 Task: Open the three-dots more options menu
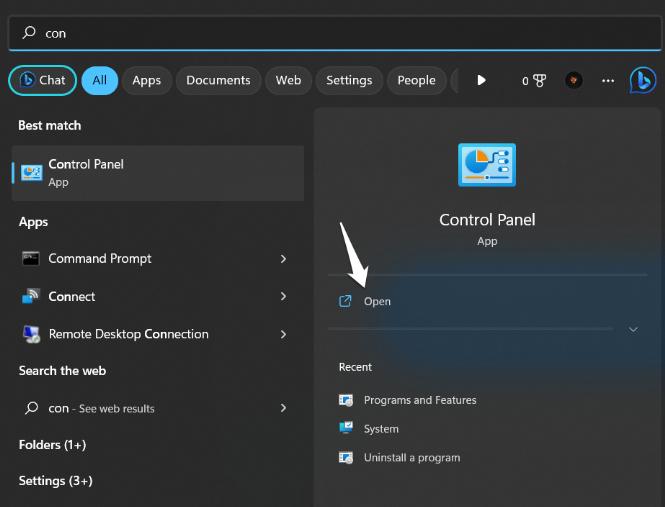pyautogui.click(x=608, y=81)
